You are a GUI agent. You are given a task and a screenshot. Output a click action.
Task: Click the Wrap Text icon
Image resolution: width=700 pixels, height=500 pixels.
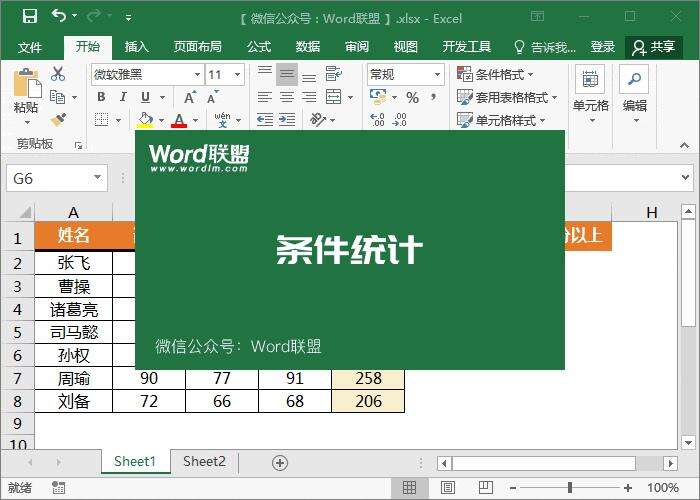[x=333, y=74]
